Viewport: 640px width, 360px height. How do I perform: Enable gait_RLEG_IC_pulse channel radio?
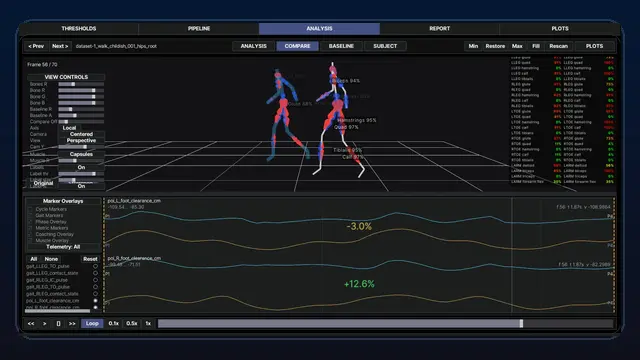click(96, 280)
